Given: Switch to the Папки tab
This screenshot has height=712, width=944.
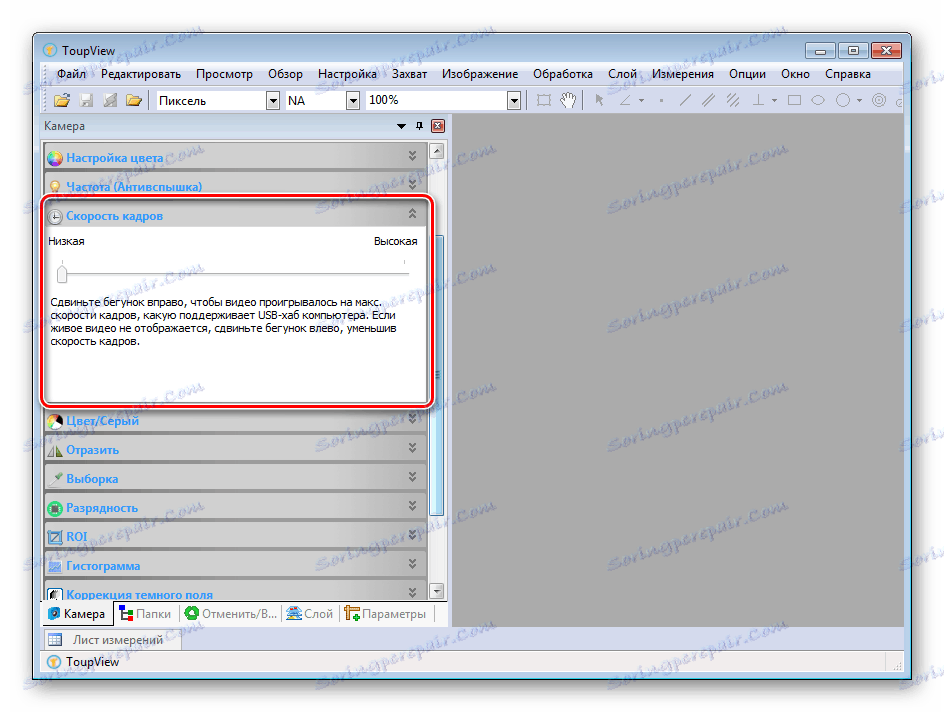Looking at the screenshot, I should coord(146,613).
